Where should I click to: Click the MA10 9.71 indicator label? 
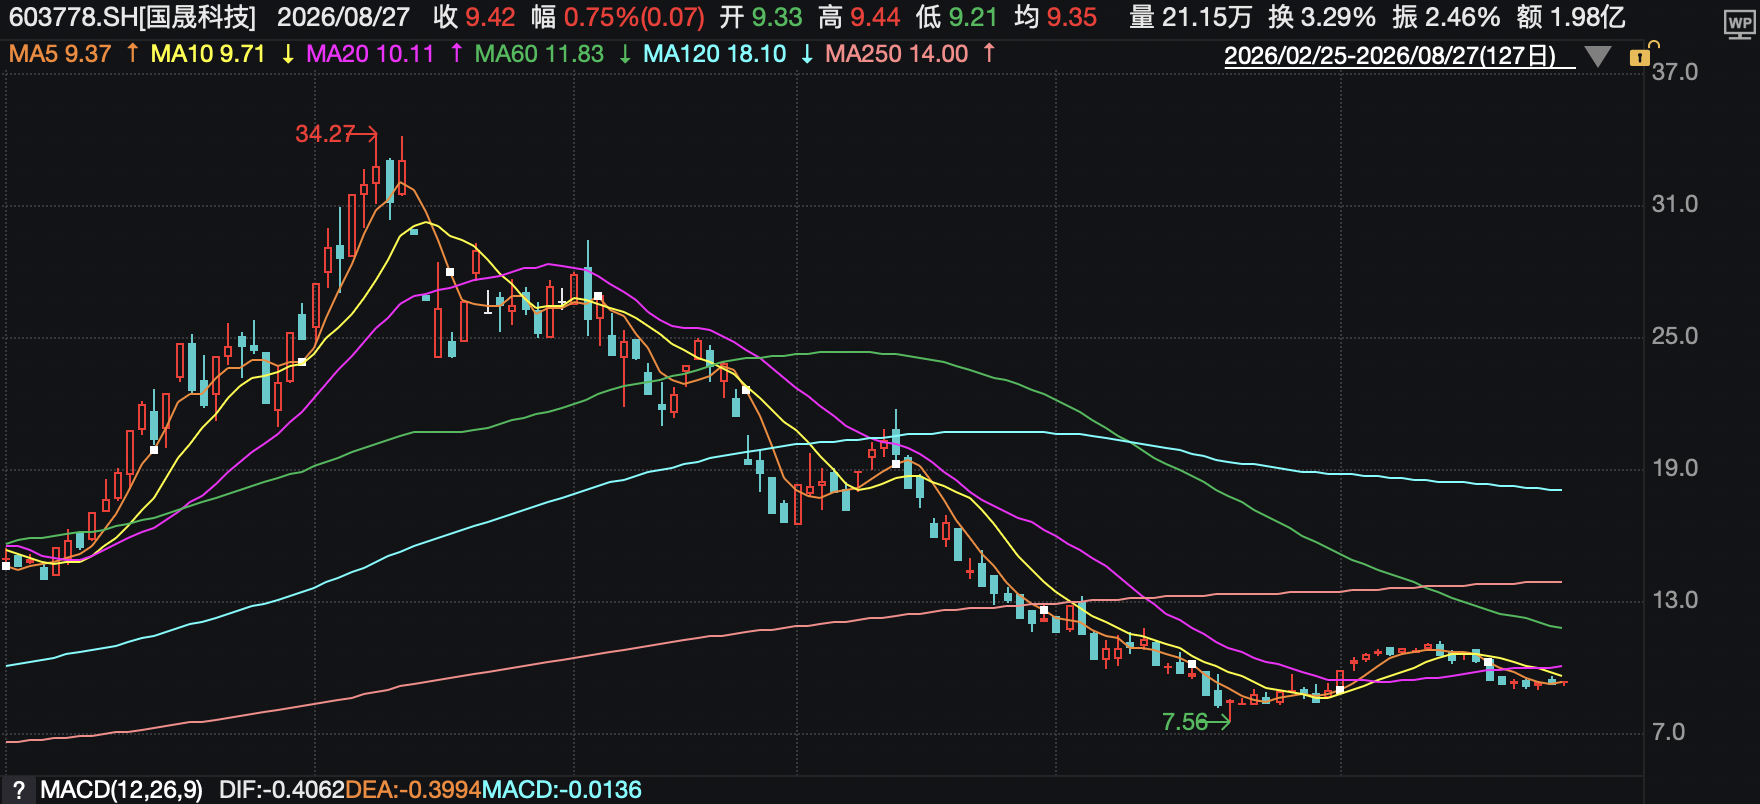click(x=208, y=54)
